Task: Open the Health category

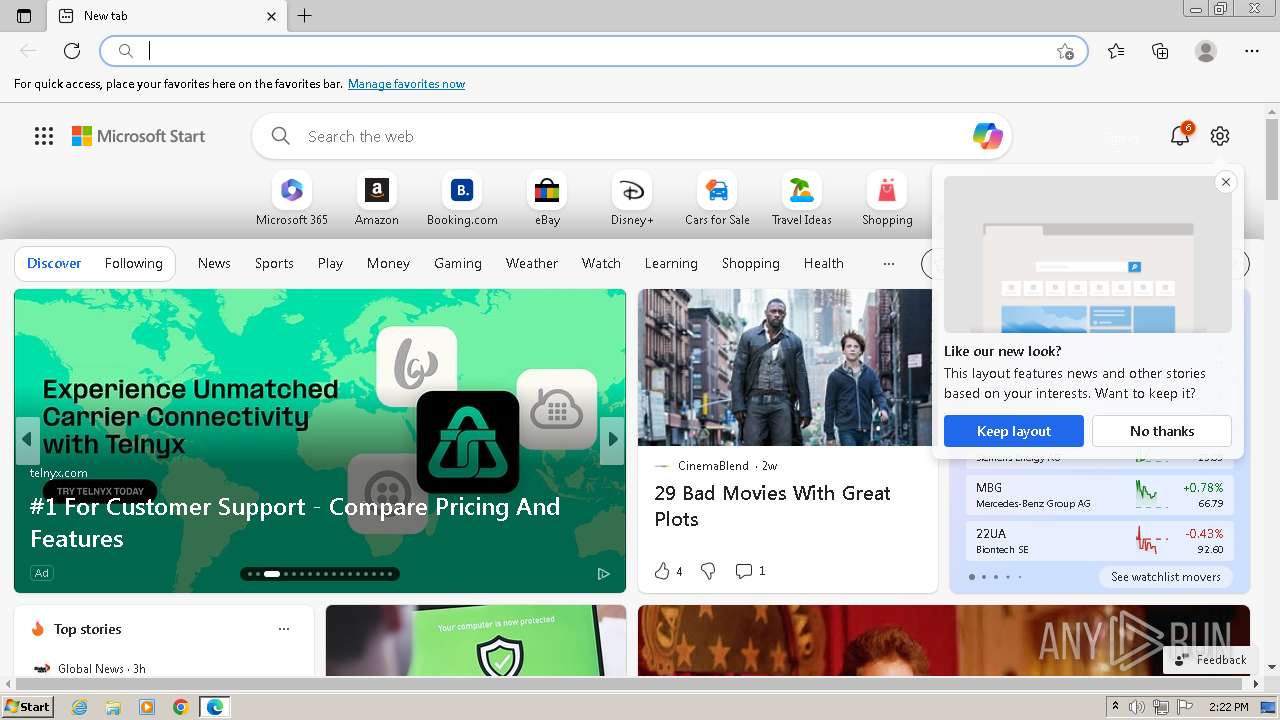Action: tap(824, 264)
